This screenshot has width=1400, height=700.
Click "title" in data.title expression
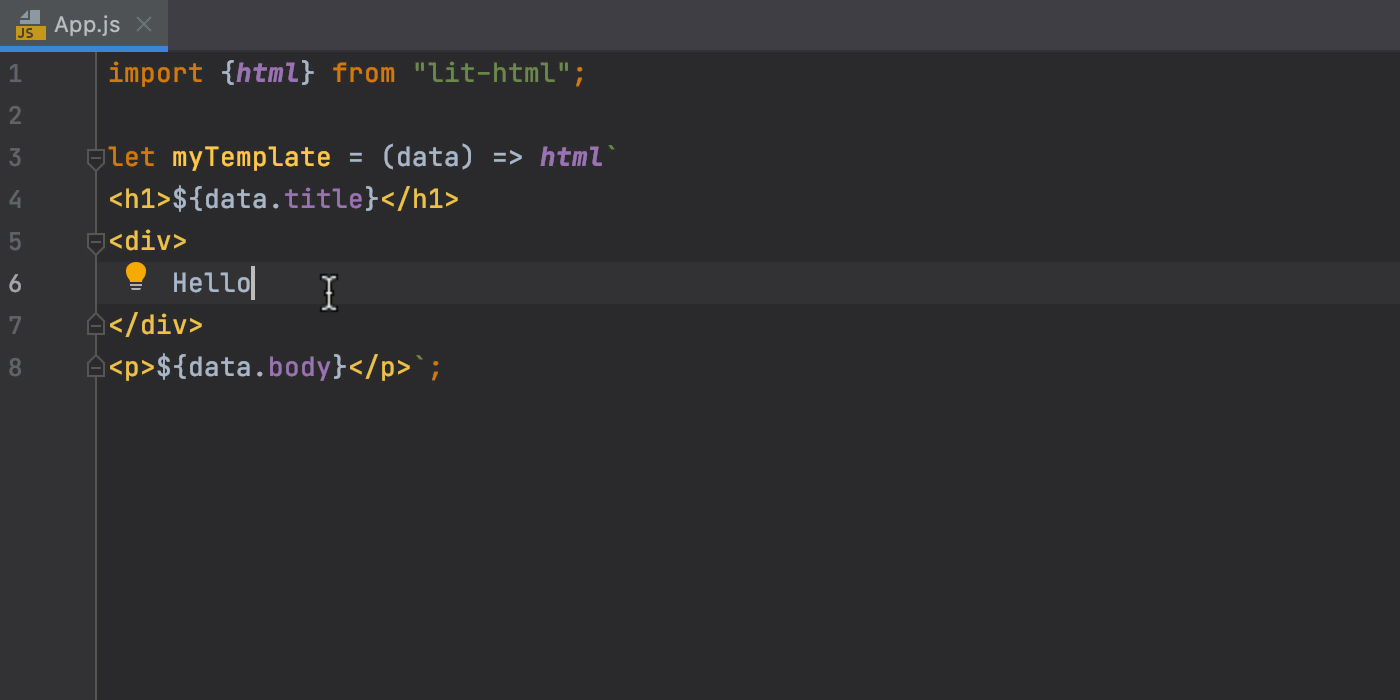tap(324, 199)
